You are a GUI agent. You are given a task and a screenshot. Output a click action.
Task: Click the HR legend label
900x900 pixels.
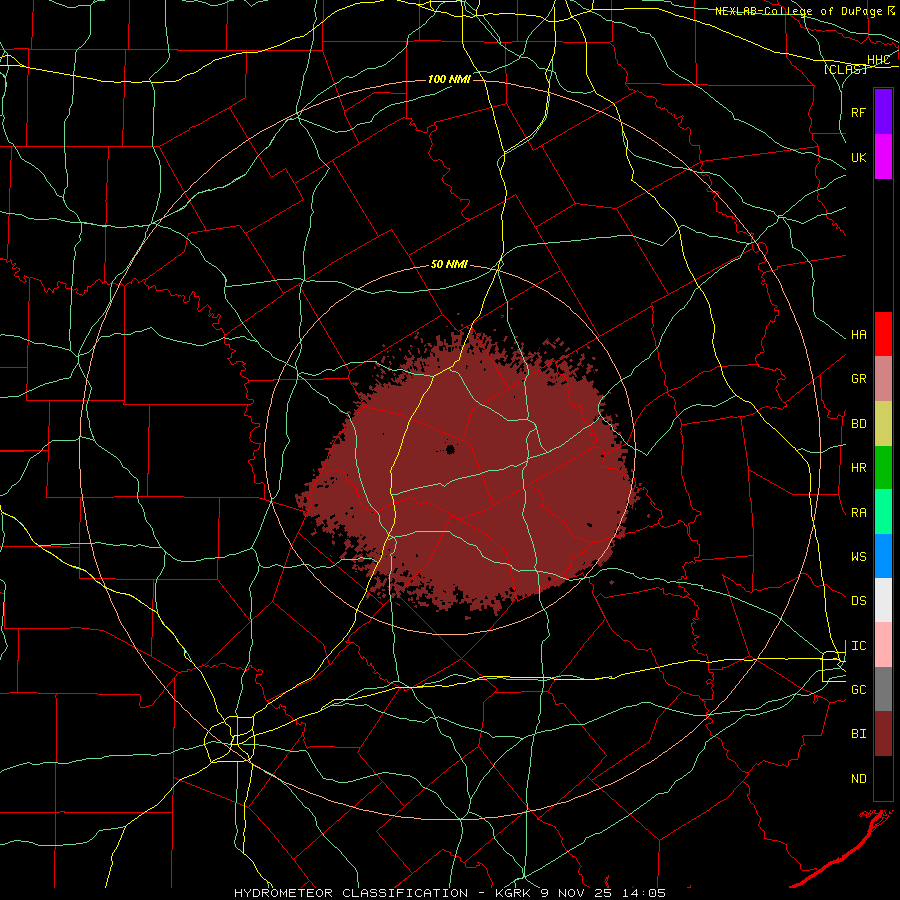[858, 468]
